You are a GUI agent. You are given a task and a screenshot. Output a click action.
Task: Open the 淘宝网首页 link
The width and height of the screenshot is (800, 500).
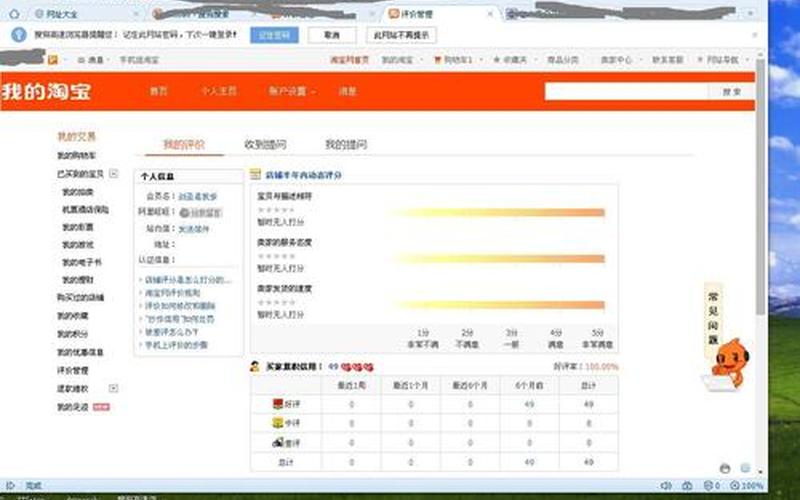click(349, 60)
